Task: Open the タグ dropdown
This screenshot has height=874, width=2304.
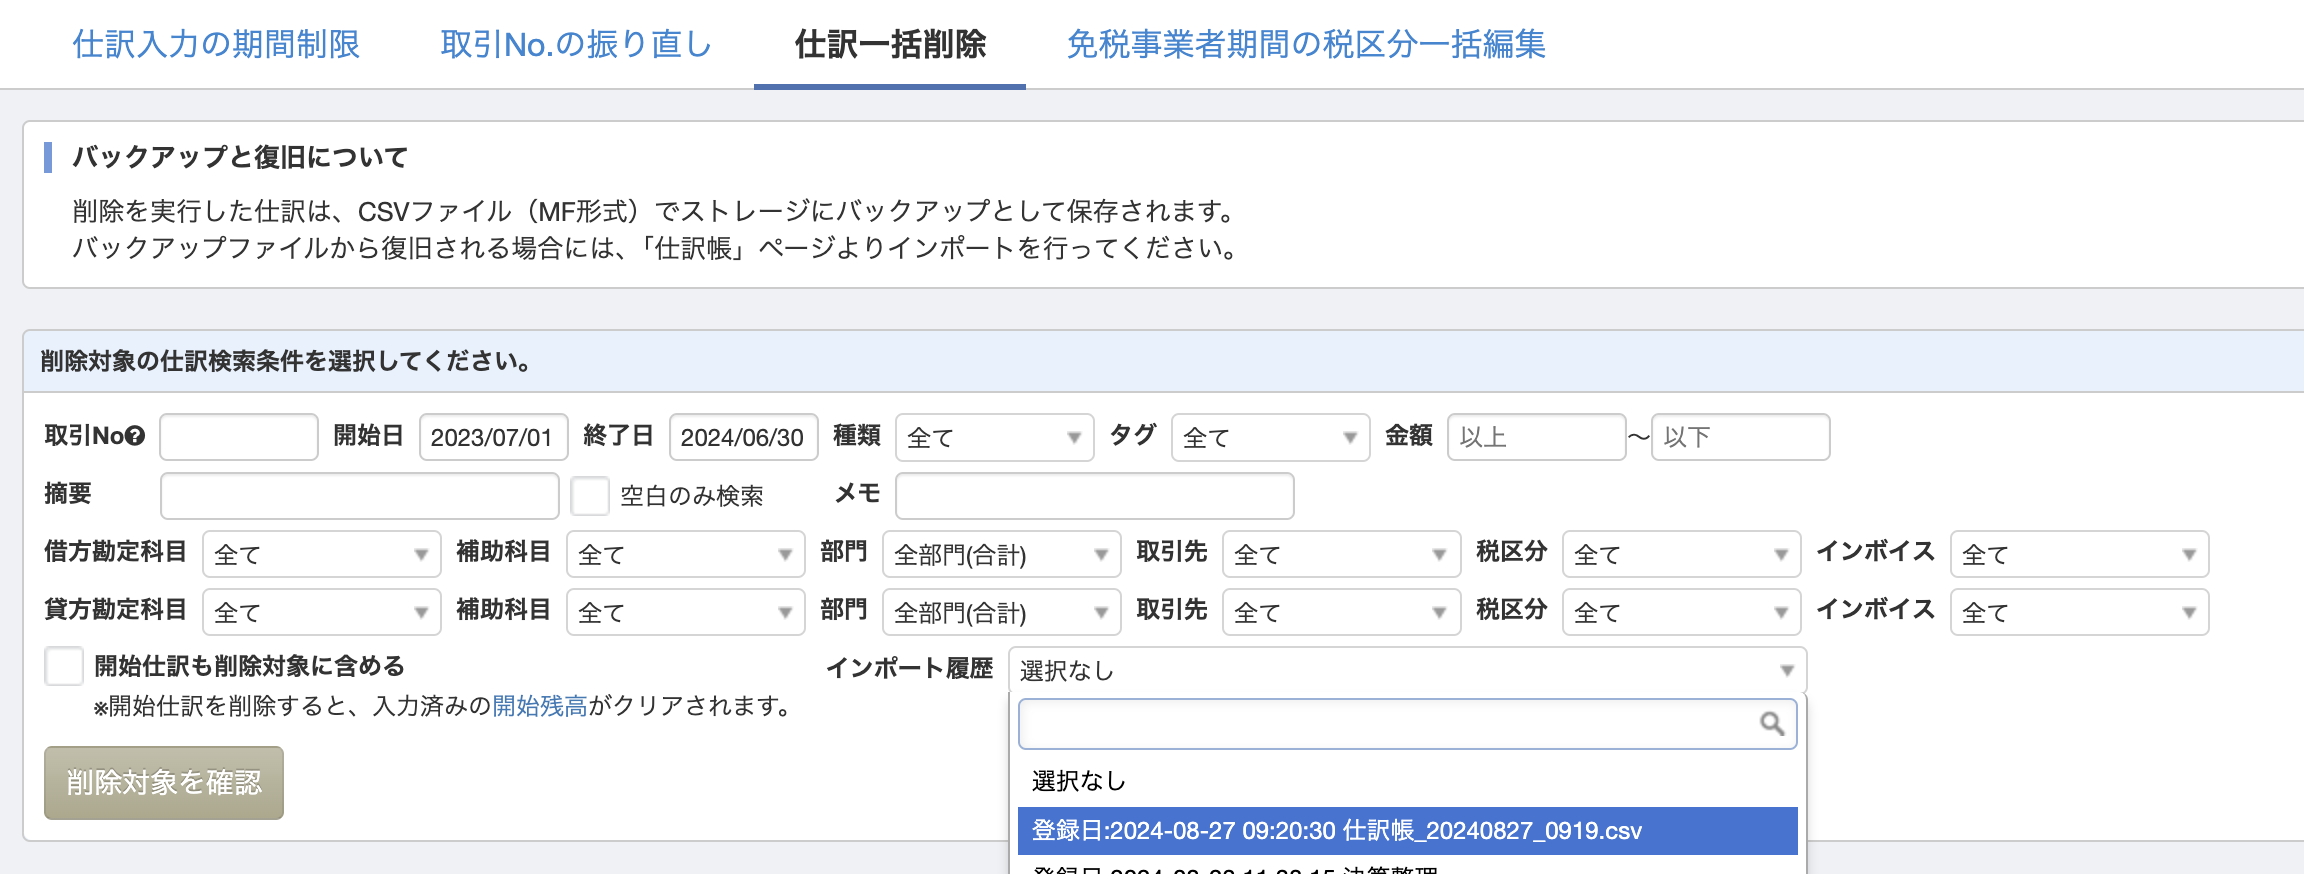Action: point(1270,437)
